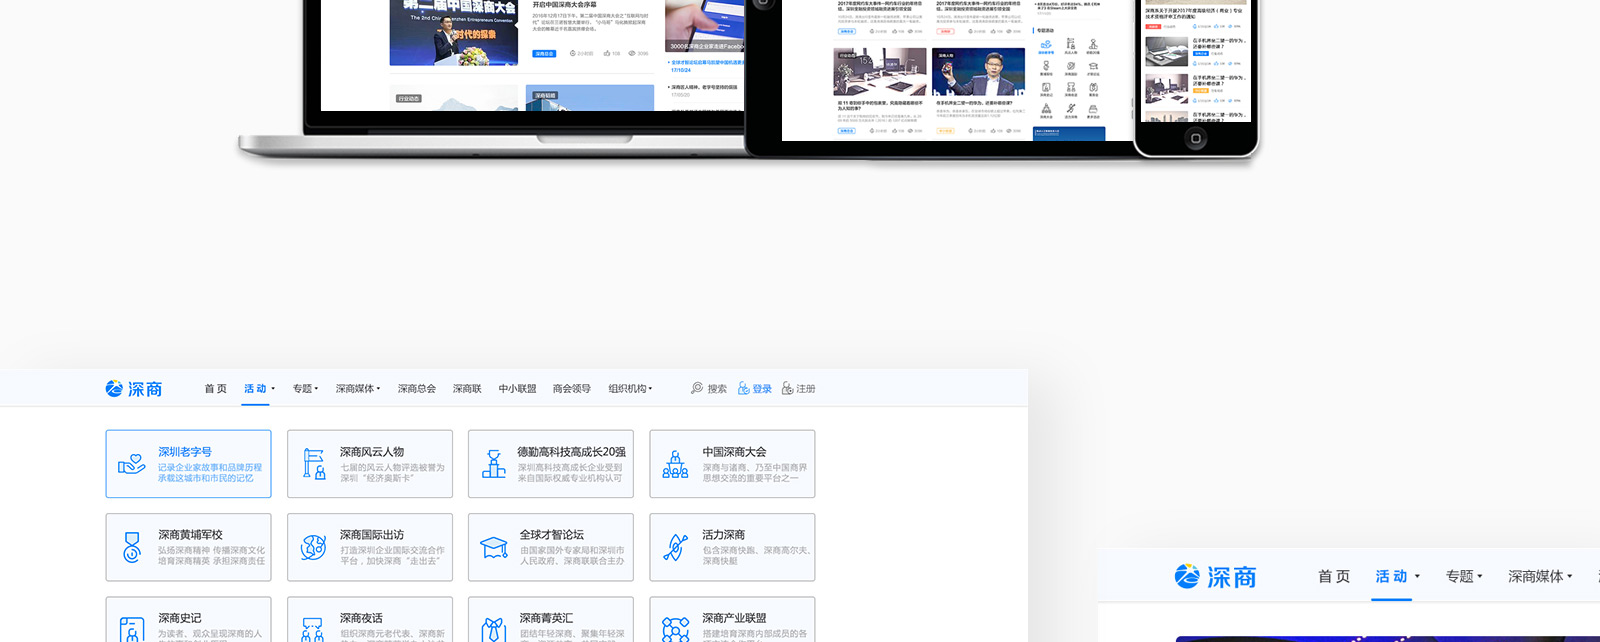1600x642 pixels.
Task: Click the description text '打造深圳企业国际交流合作'
Action: [x=392, y=550]
